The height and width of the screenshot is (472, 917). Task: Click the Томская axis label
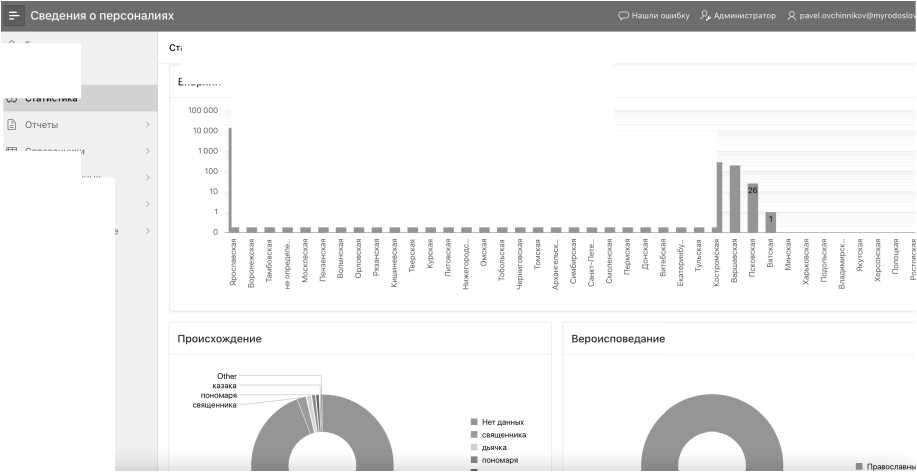537,254
